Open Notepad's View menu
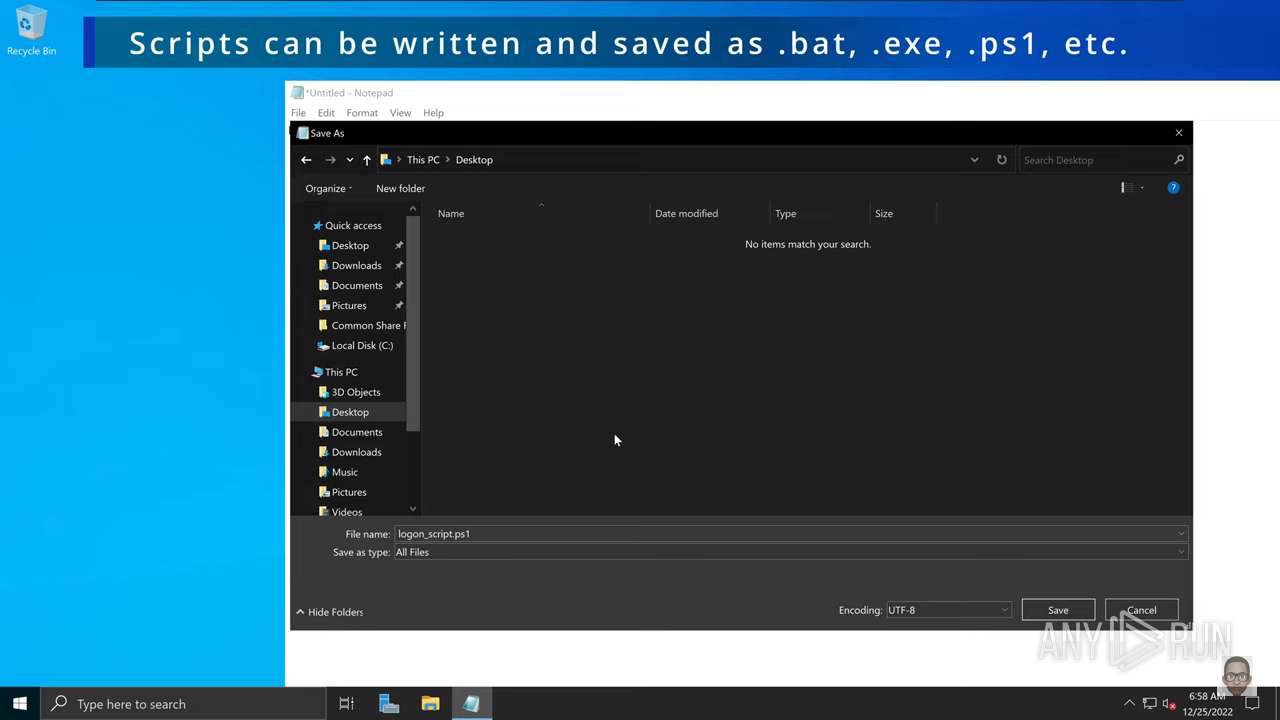The width and height of the screenshot is (1280, 720). click(x=400, y=113)
